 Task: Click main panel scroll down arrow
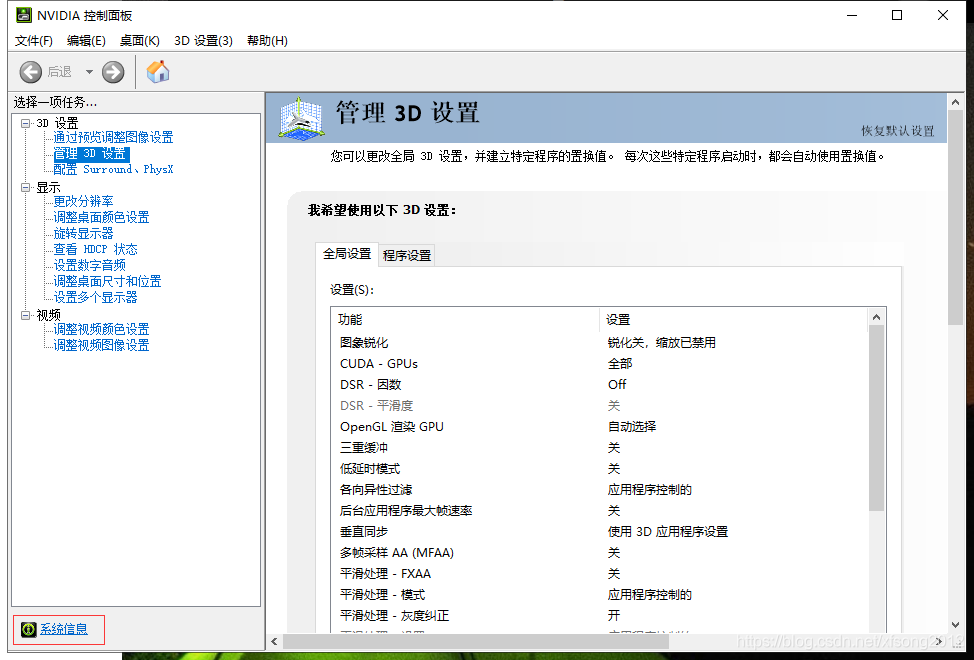[955, 625]
